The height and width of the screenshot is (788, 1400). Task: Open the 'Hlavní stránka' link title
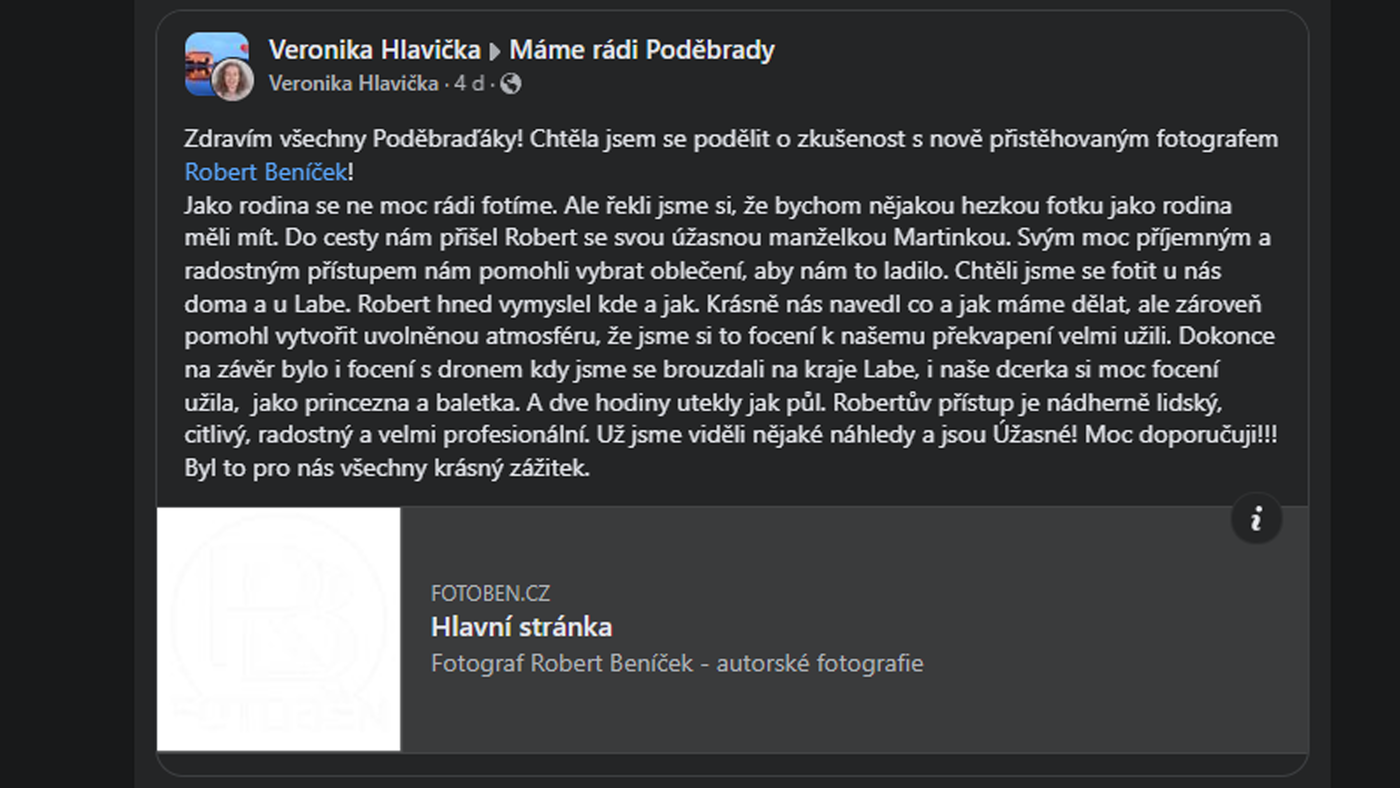coord(521,627)
